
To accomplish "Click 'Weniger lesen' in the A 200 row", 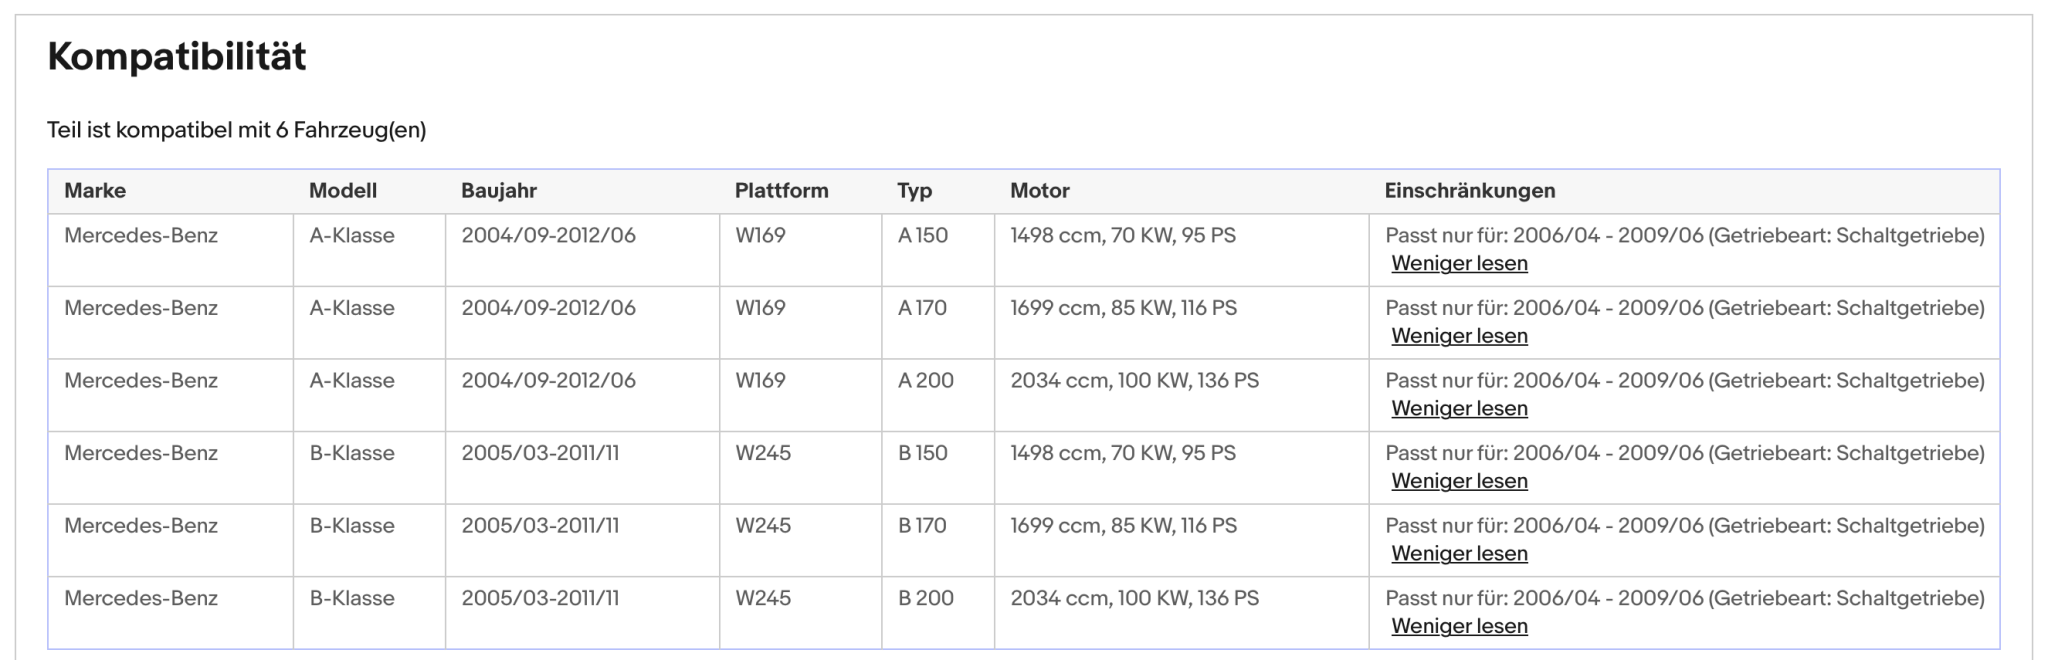I will tap(1459, 409).
